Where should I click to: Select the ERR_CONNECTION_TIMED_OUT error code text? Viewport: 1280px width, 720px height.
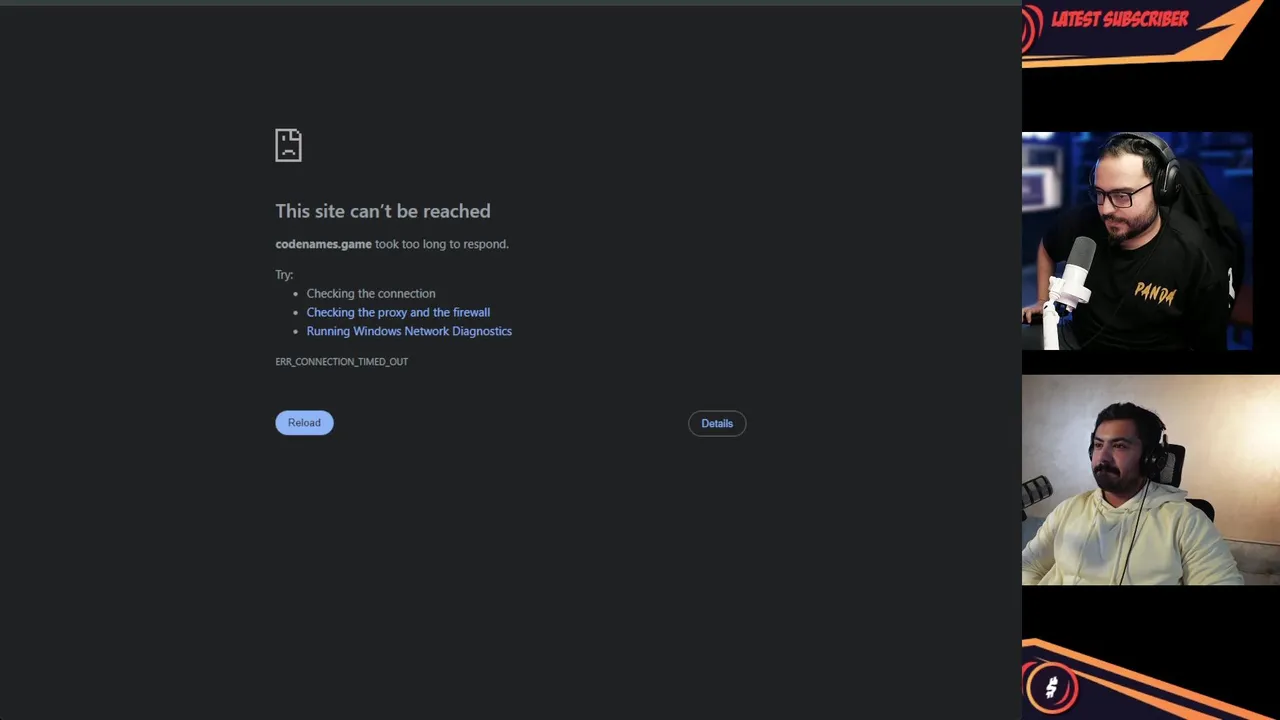click(341, 362)
